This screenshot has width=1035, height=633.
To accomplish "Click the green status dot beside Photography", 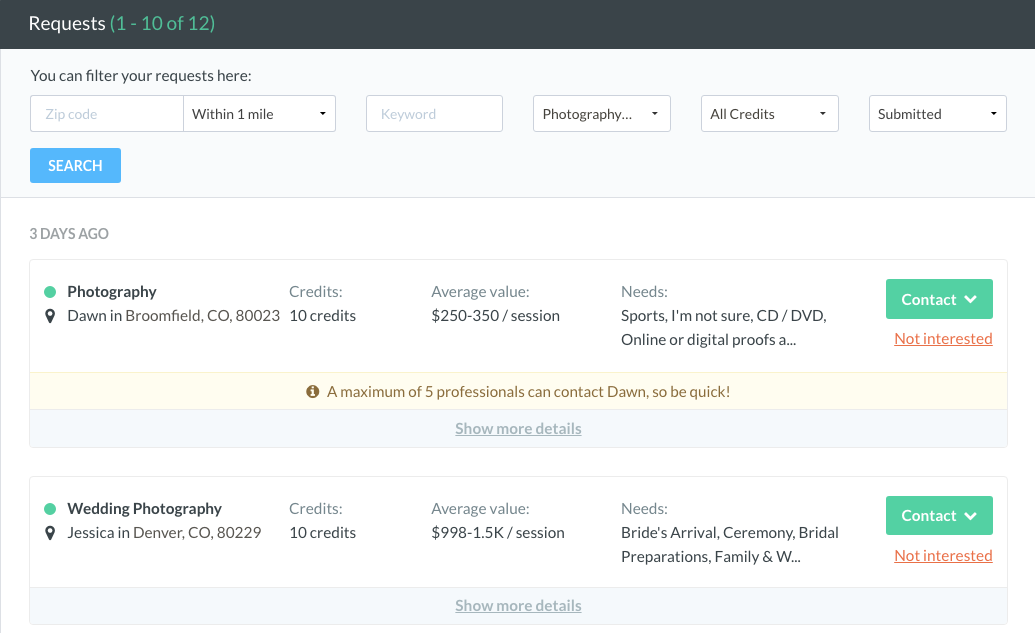I will point(50,292).
